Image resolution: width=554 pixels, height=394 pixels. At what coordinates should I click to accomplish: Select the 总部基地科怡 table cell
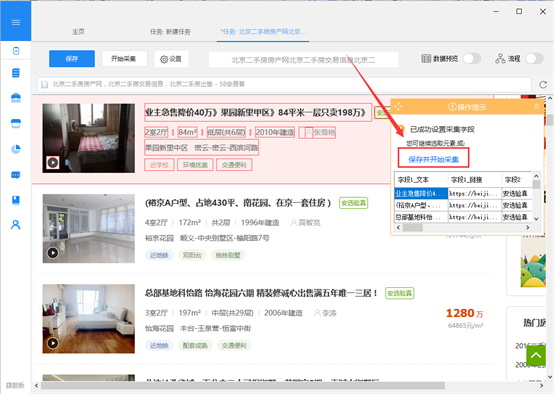pos(421,217)
